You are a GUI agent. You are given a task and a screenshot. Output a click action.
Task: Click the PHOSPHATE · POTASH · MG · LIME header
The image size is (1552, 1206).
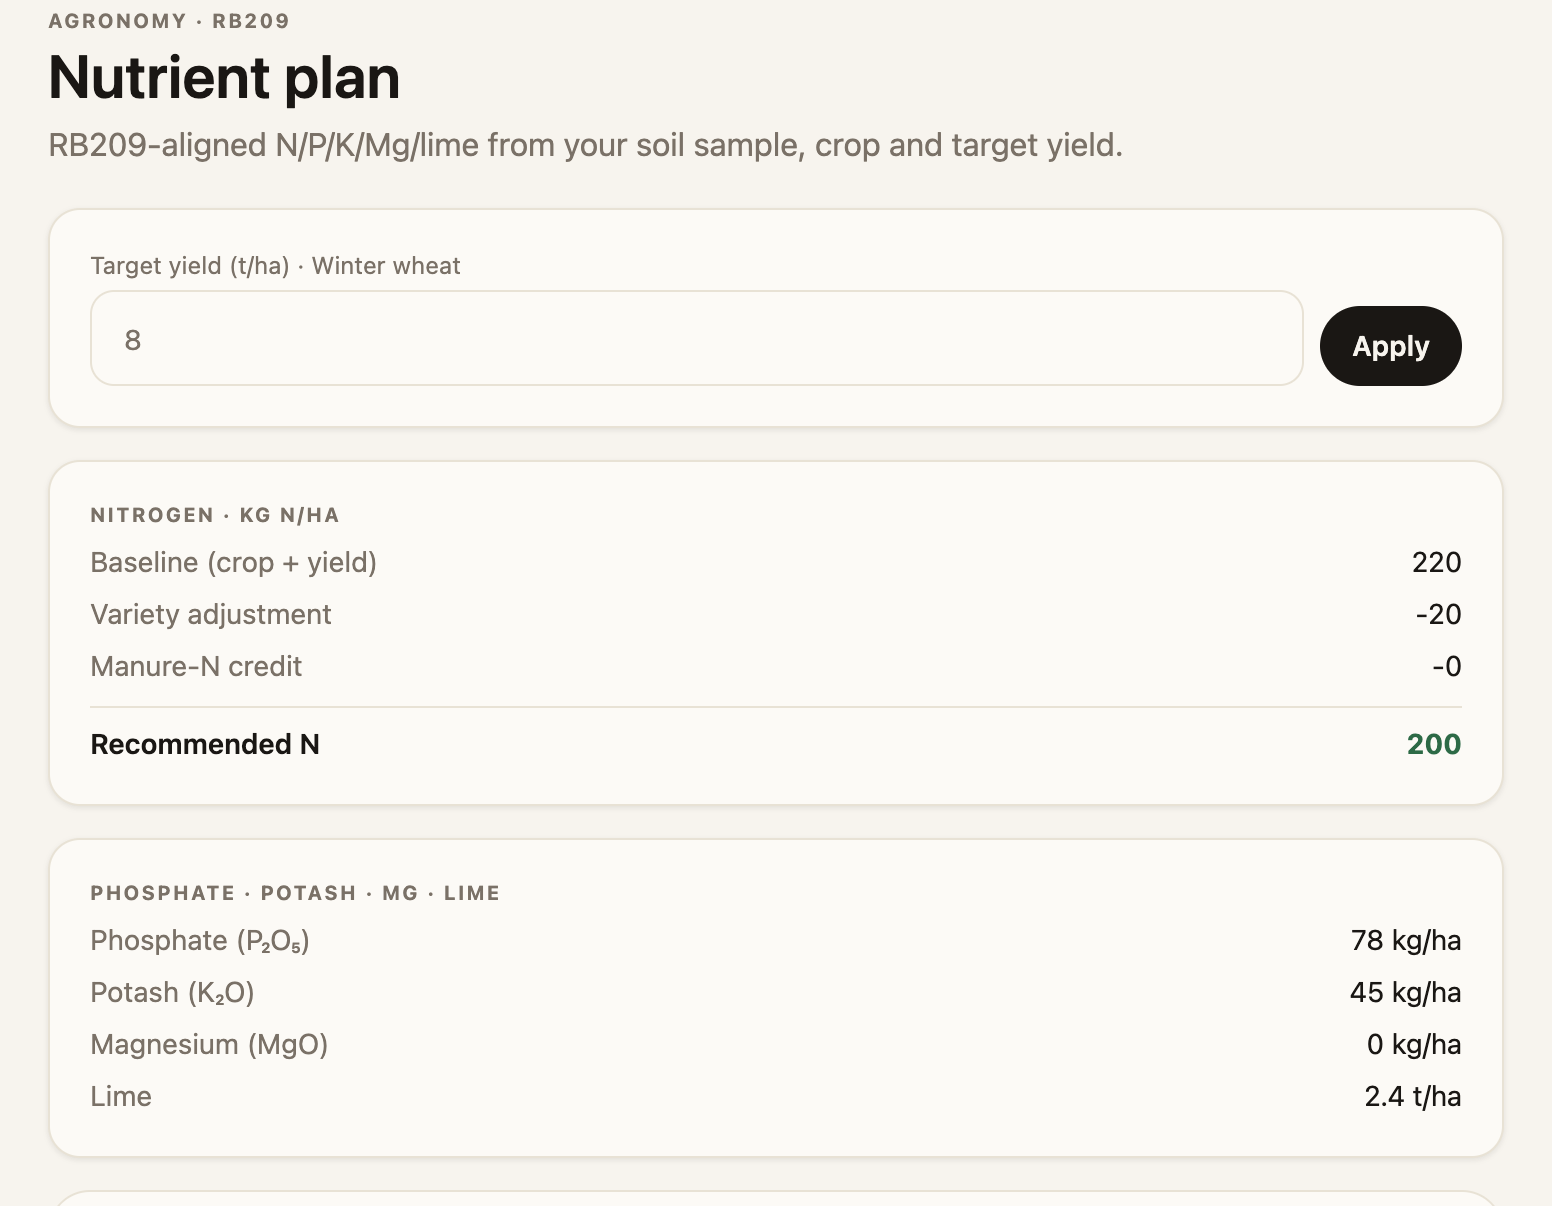(295, 893)
